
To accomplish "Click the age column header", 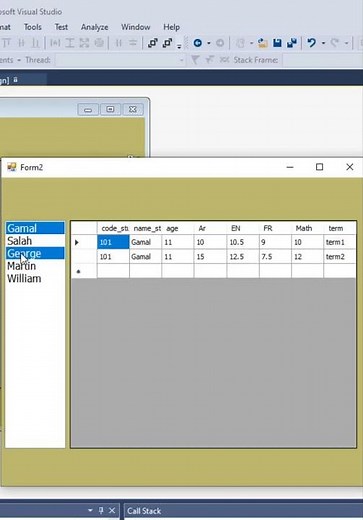I will pos(178,228).
